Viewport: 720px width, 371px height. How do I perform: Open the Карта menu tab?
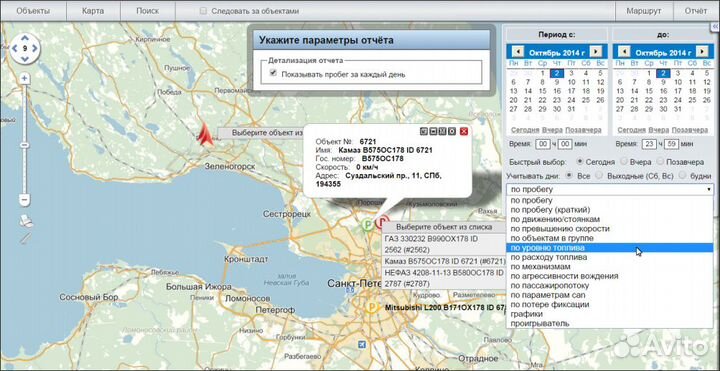tap(93, 11)
